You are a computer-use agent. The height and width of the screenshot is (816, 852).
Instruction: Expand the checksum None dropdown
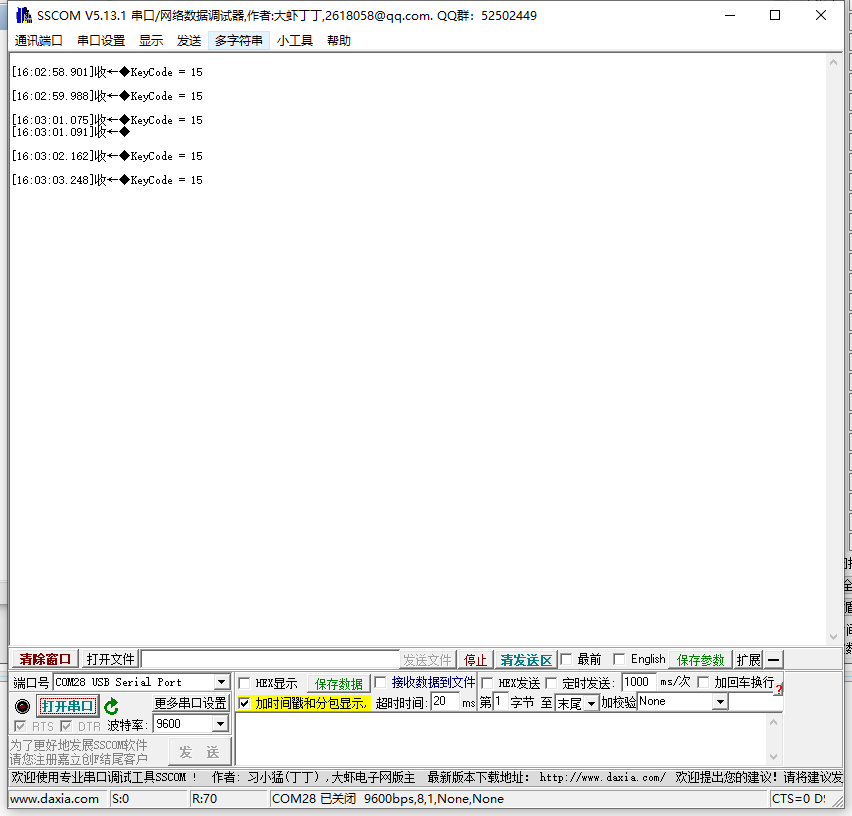[719, 702]
